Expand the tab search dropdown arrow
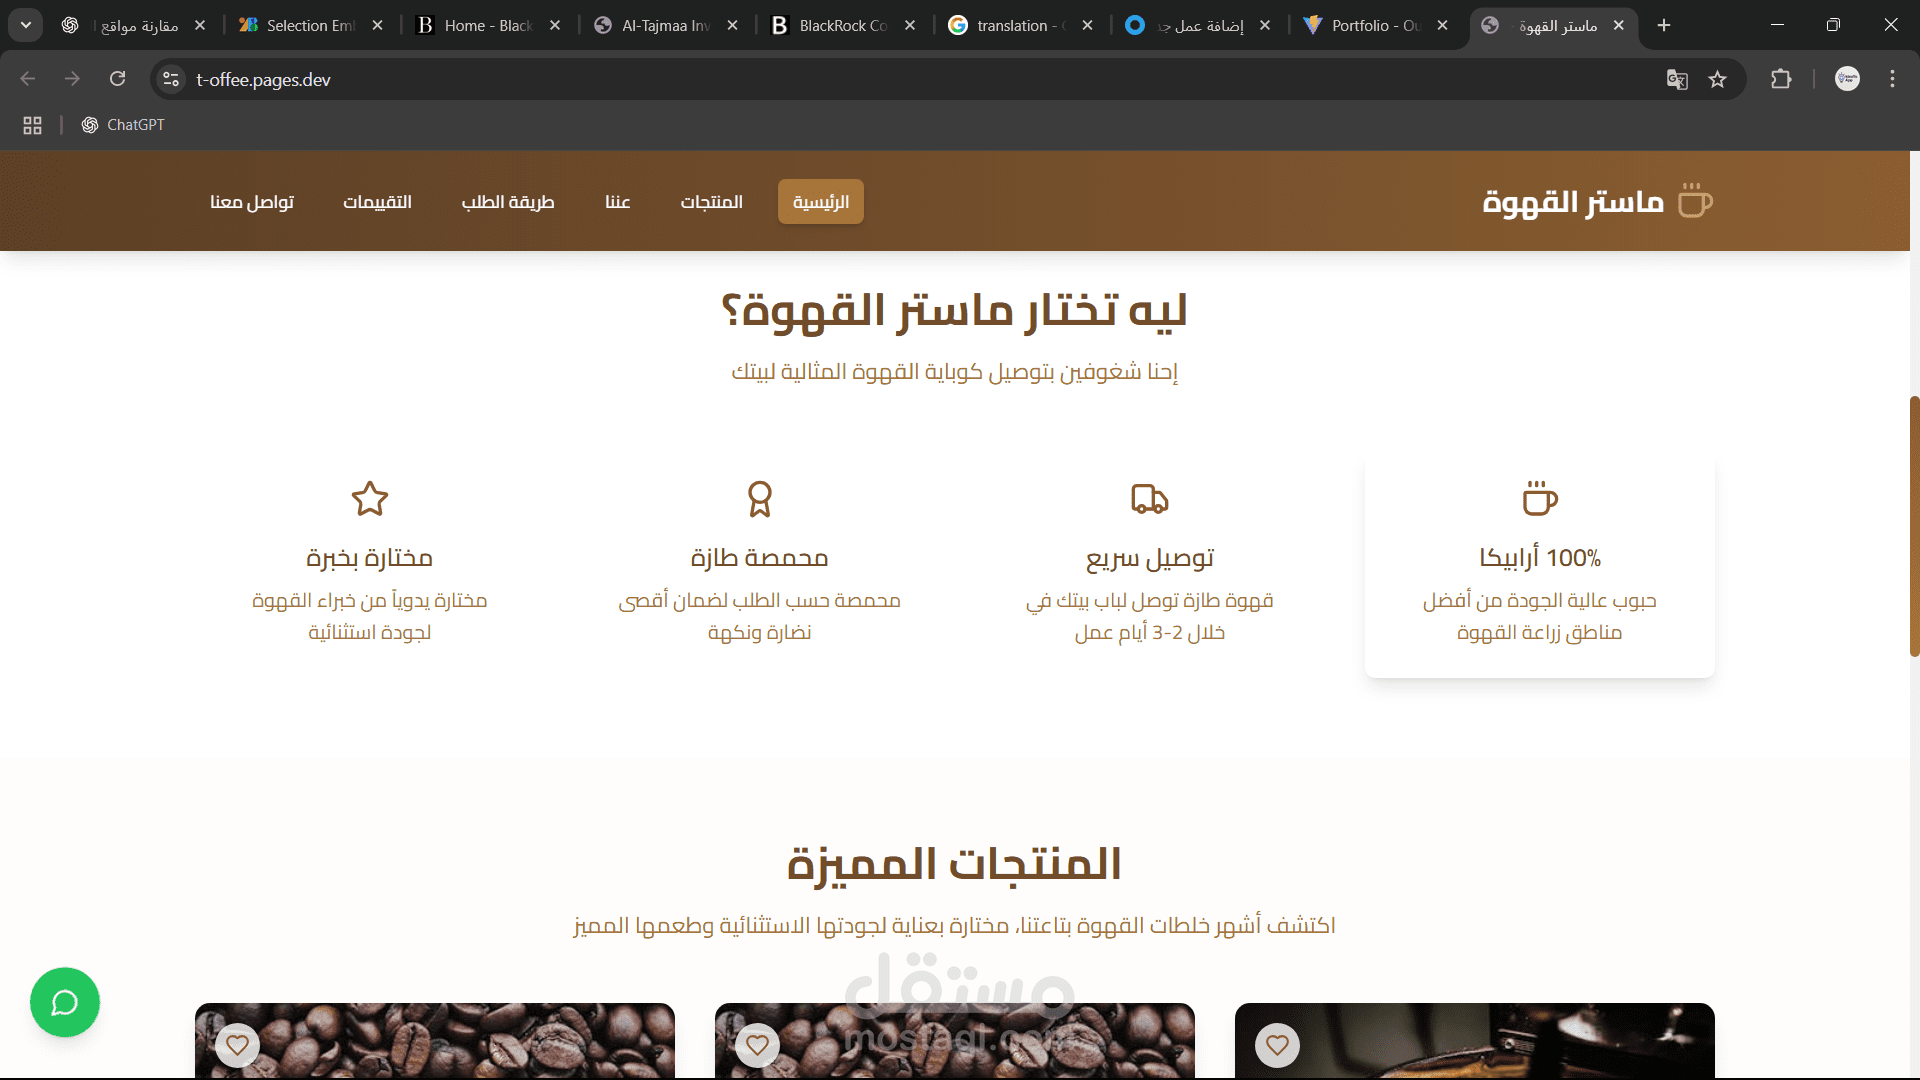The image size is (1920, 1080). click(x=25, y=25)
